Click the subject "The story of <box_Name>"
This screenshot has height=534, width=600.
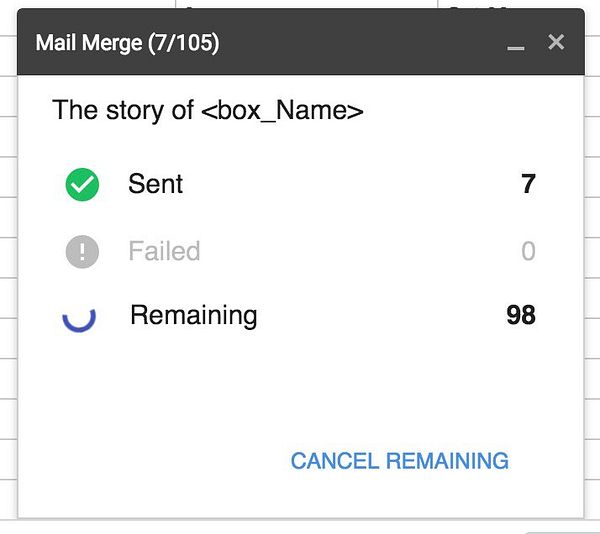point(207,110)
